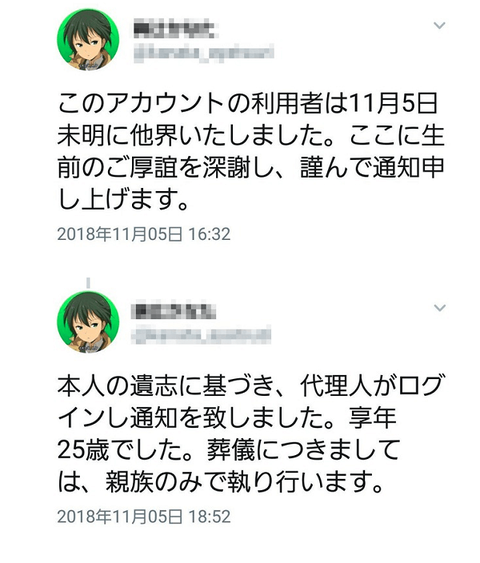Screen dimensions: 480x563
Task: Click the line は、親族のみで執り行います。
Action: tap(219, 481)
